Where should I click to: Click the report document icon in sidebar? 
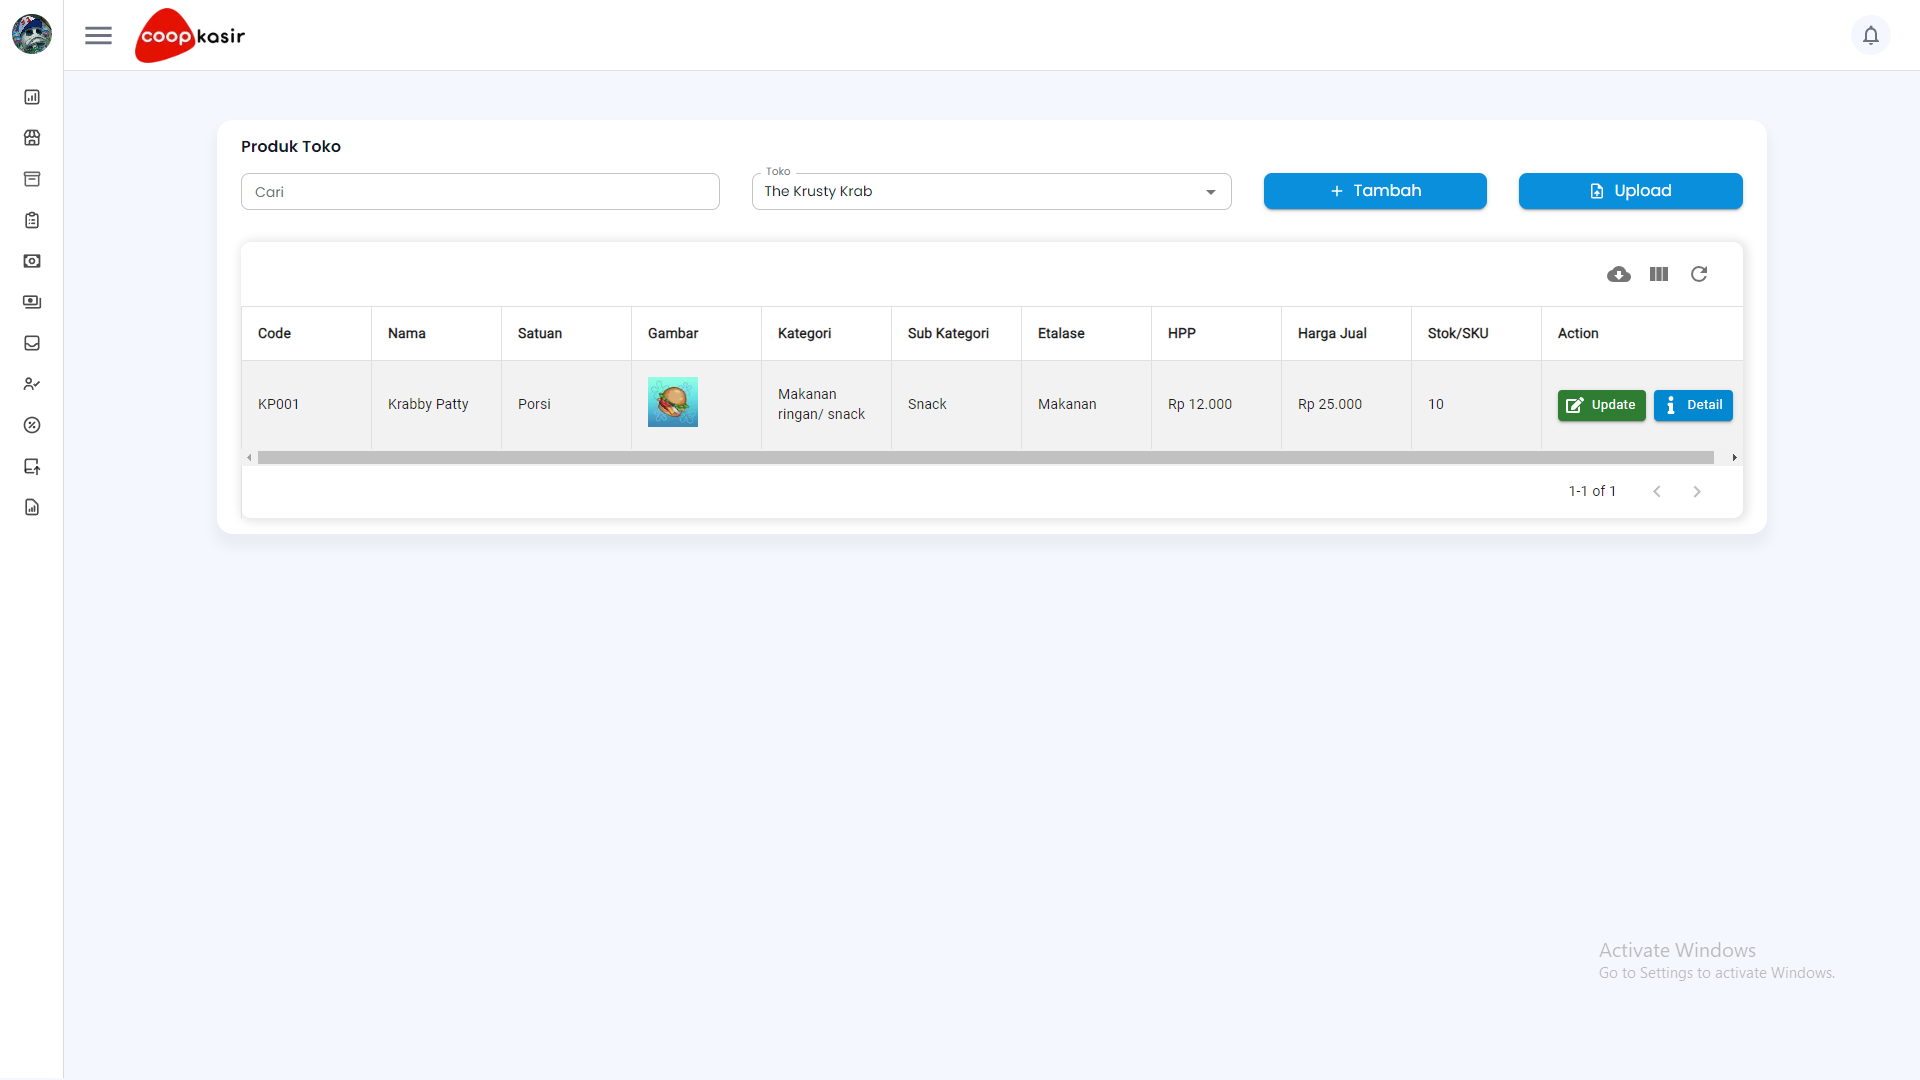tap(32, 507)
